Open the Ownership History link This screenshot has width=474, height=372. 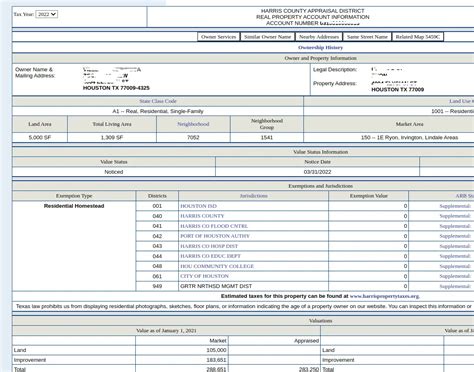click(320, 48)
